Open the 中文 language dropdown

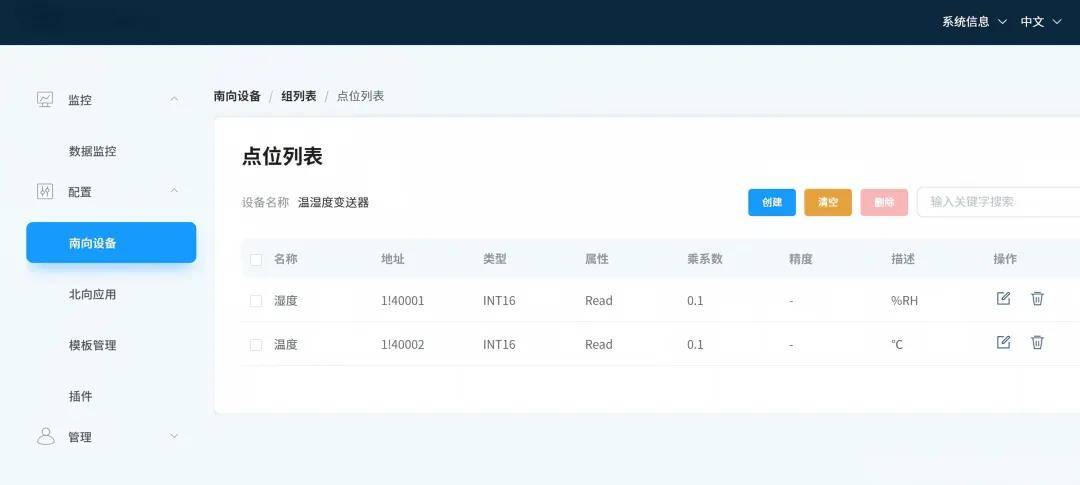tap(1041, 21)
